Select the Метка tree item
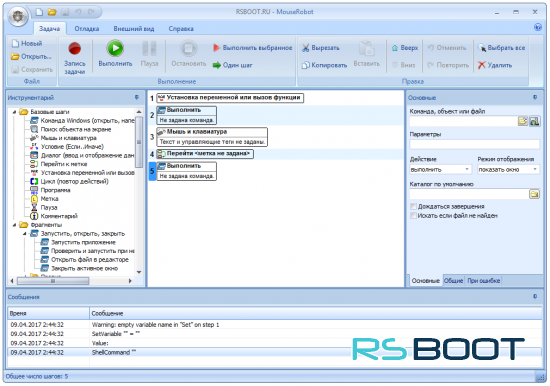The width and height of the screenshot is (550, 386). 45,199
